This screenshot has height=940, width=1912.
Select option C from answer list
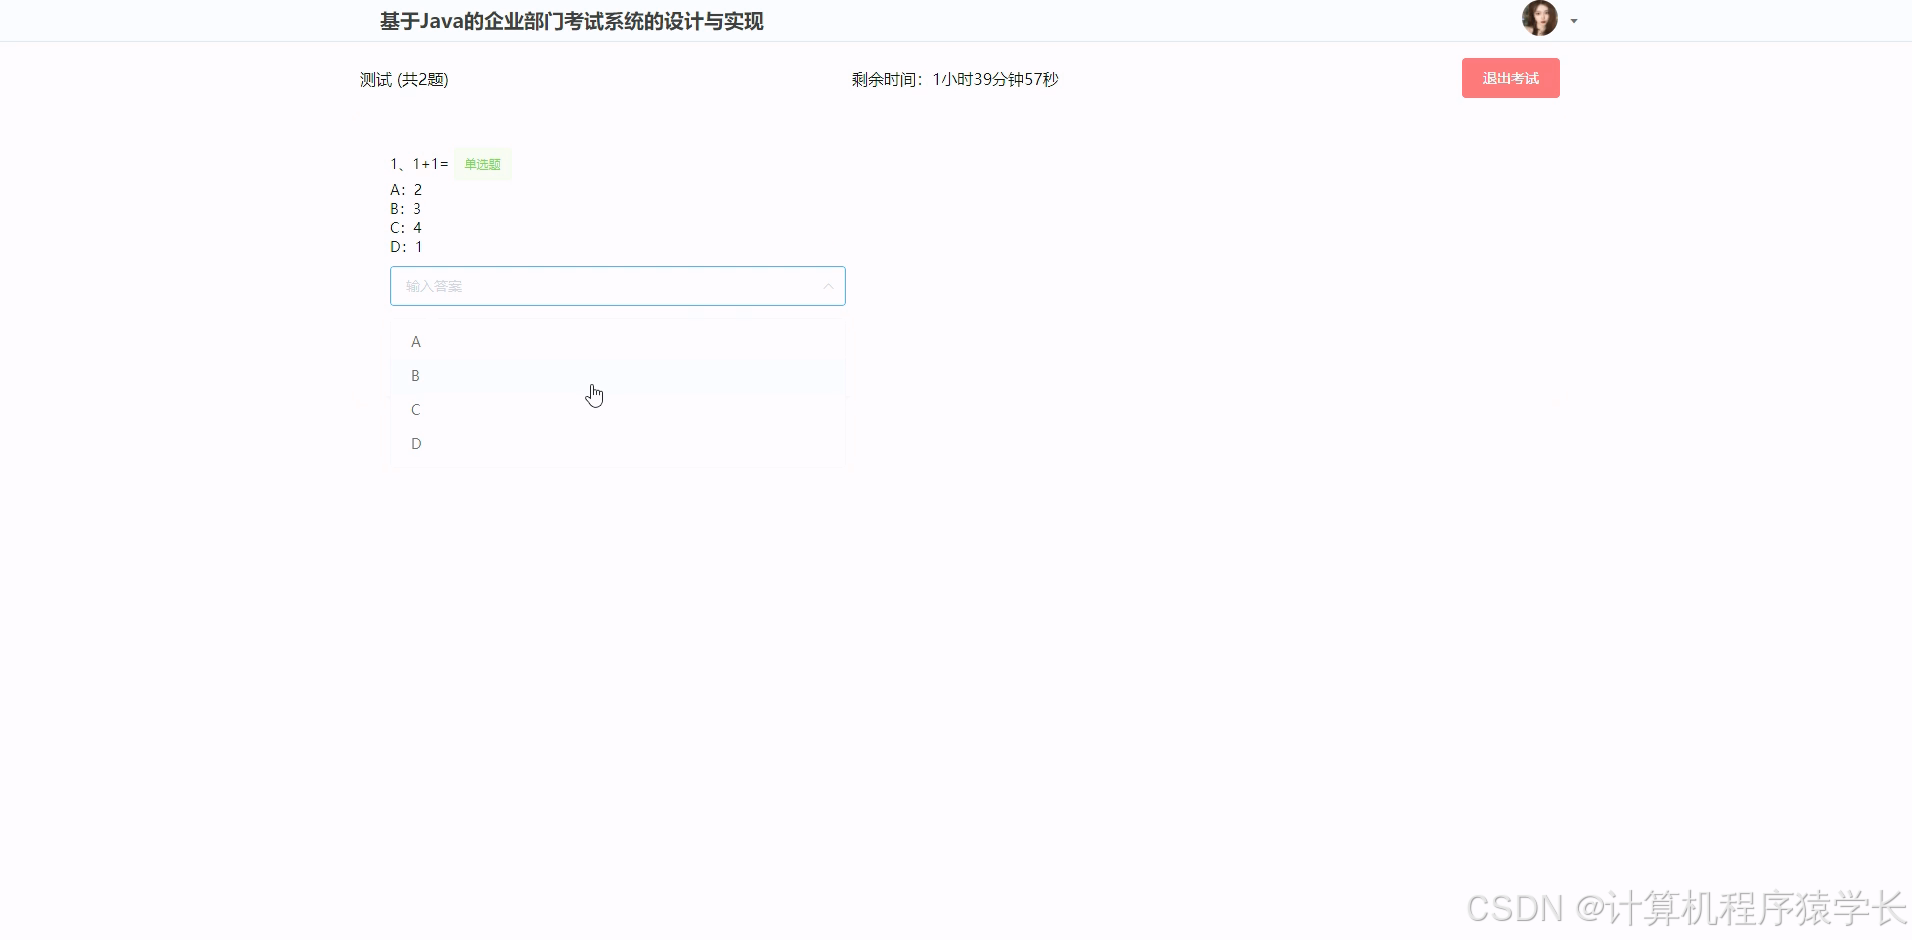617,410
